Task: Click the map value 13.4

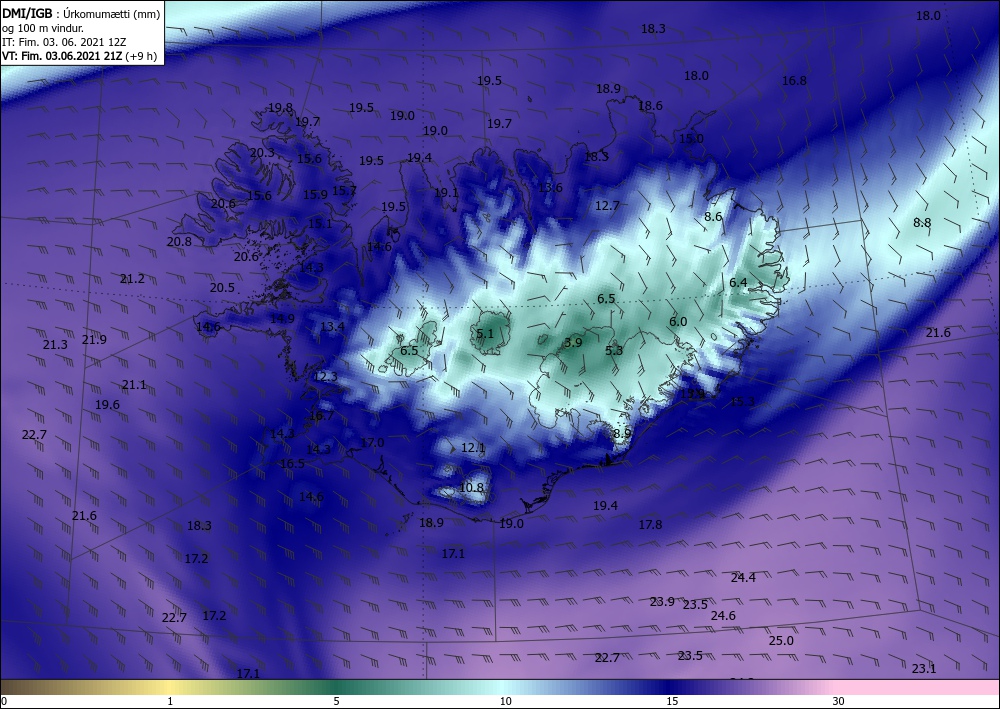Action: (x=332, y=327)
